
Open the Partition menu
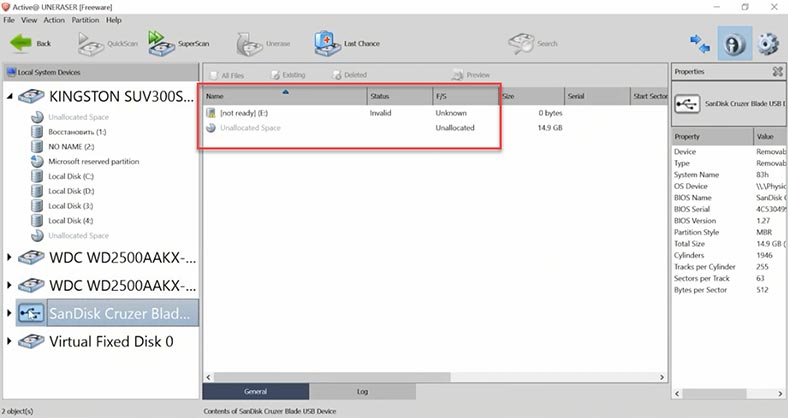(85, 20)
